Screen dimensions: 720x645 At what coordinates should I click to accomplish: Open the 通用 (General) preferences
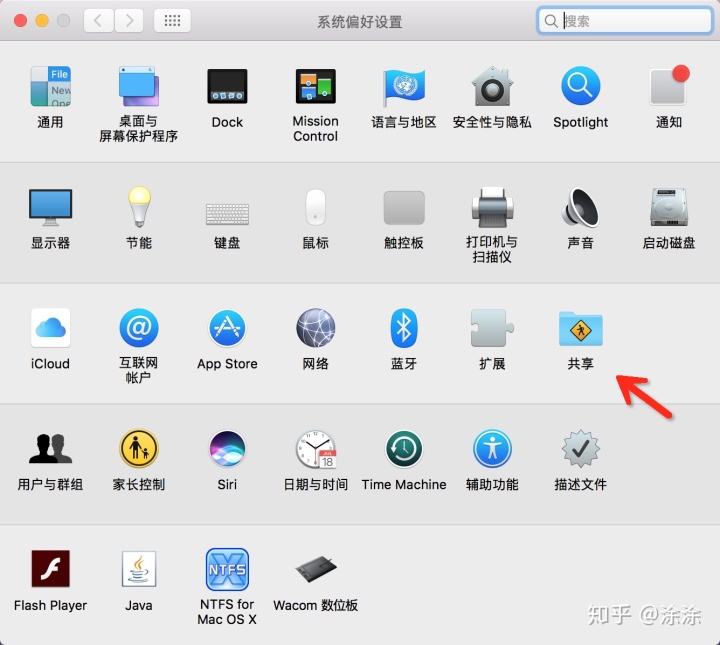pos(51,86)
